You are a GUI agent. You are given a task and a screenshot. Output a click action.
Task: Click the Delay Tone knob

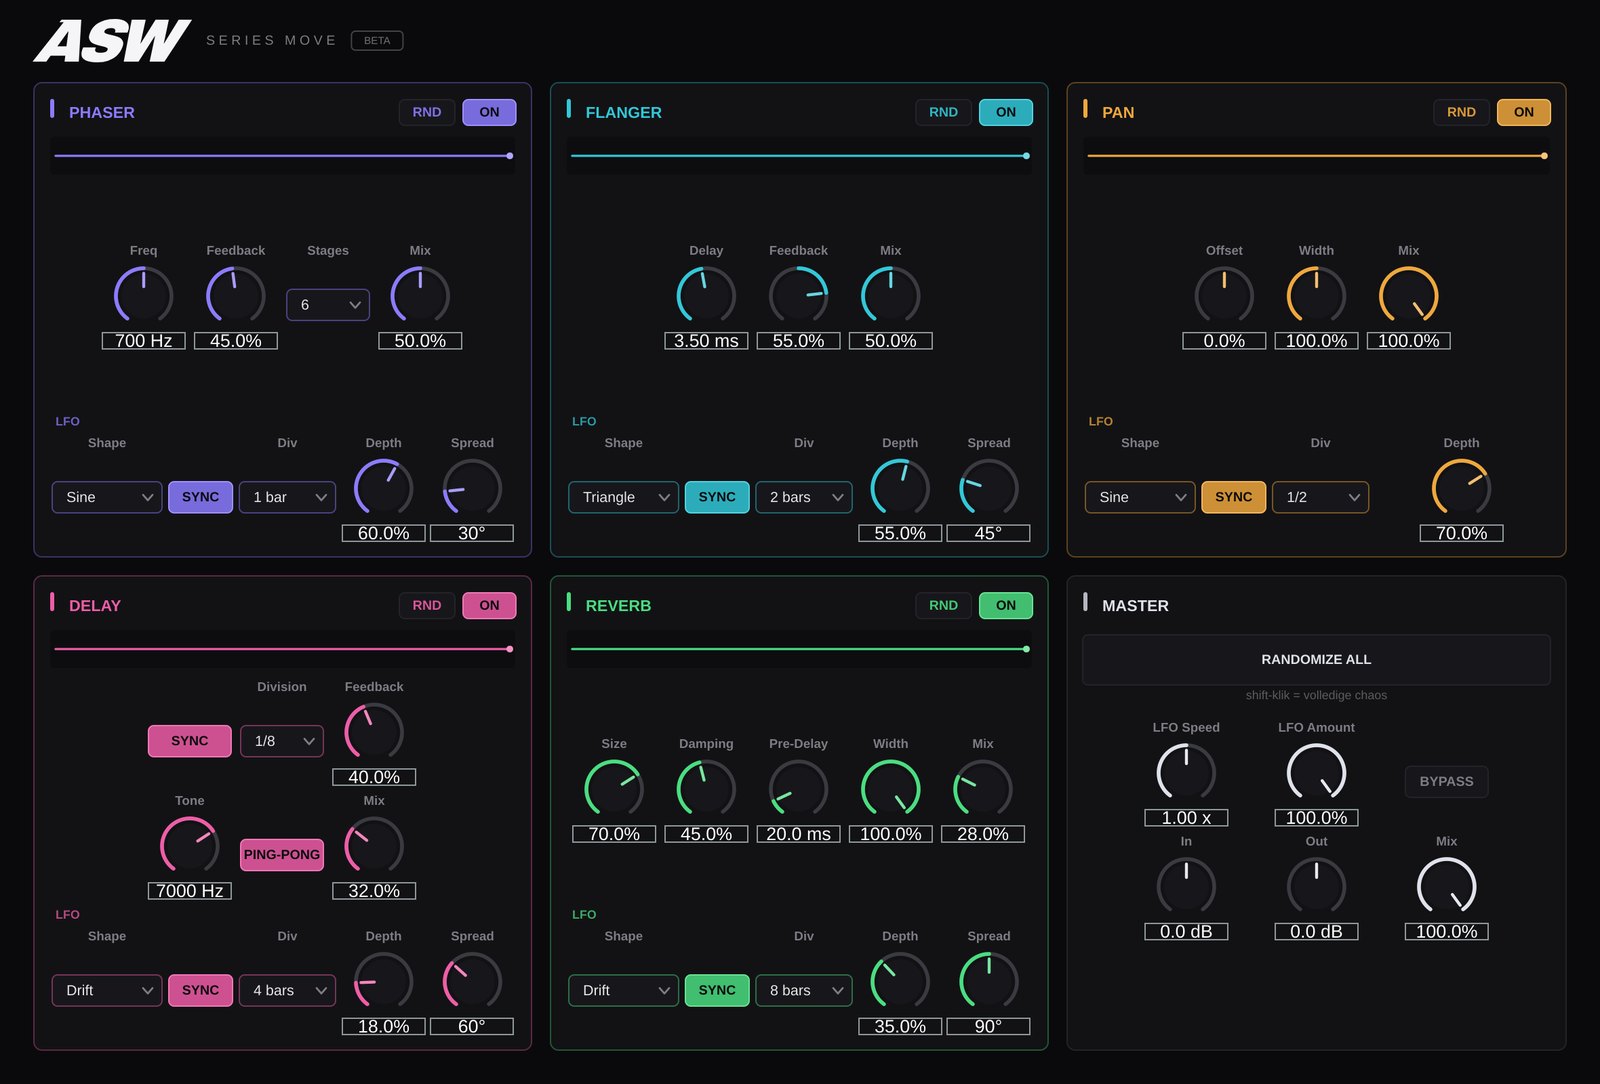pyautogui.click(x=189, y=845)
